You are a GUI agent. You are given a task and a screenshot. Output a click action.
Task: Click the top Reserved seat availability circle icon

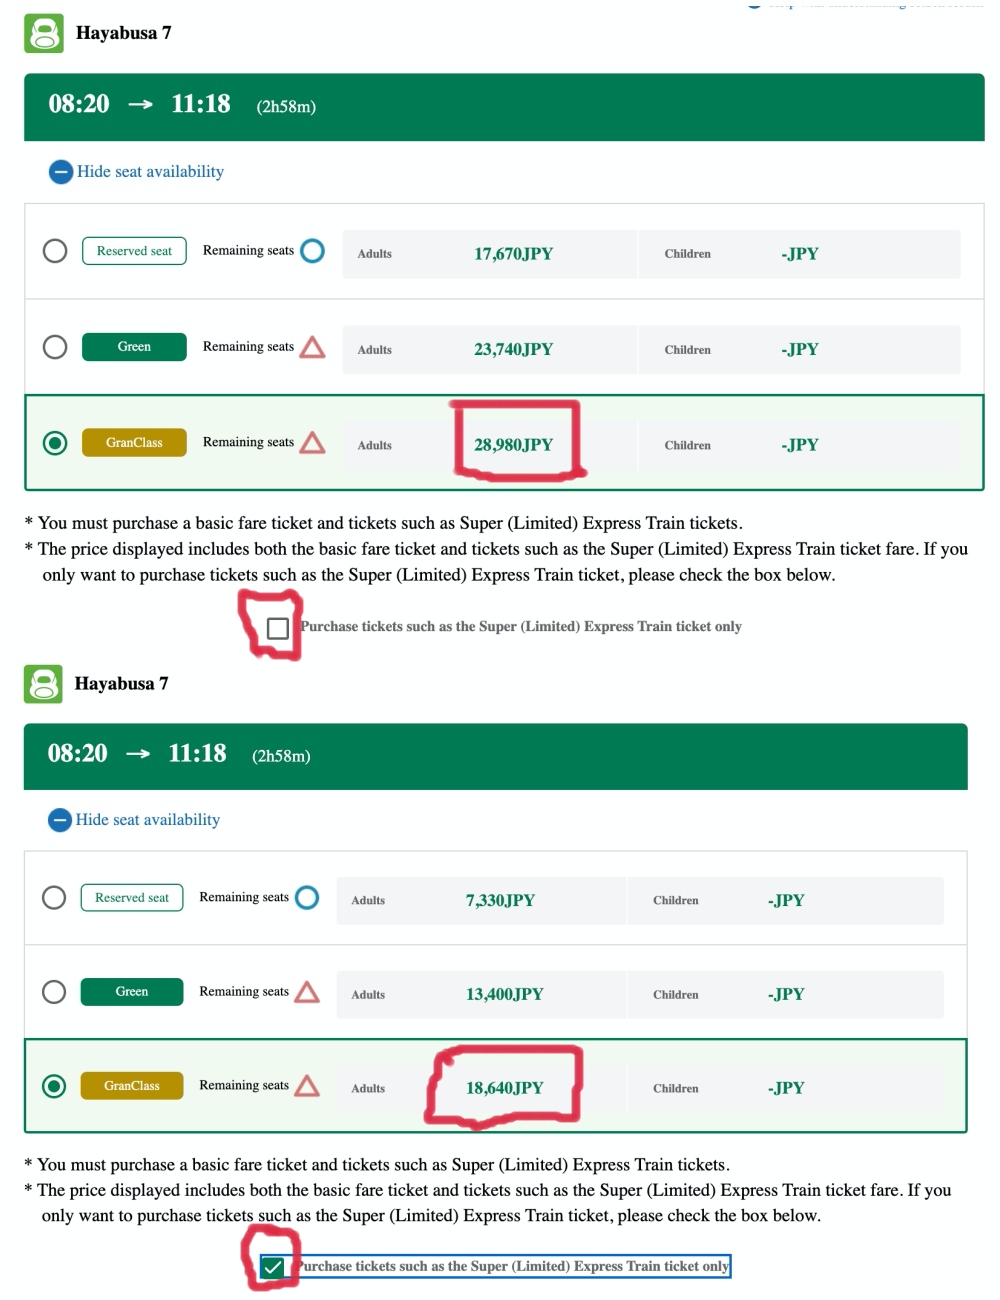[313, 251]
